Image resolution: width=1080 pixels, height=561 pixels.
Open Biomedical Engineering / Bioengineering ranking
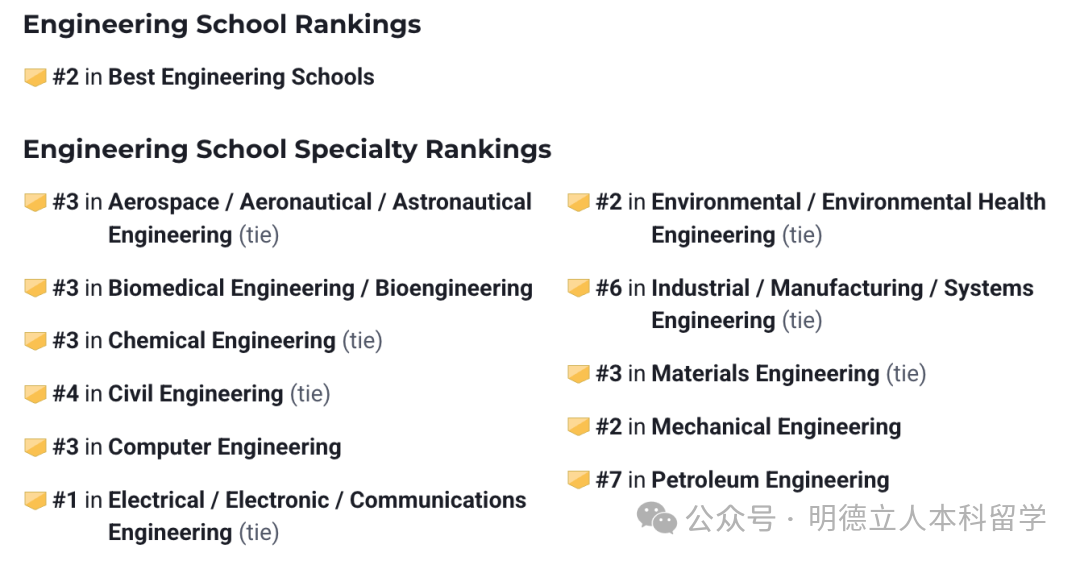tap(320, 287)
